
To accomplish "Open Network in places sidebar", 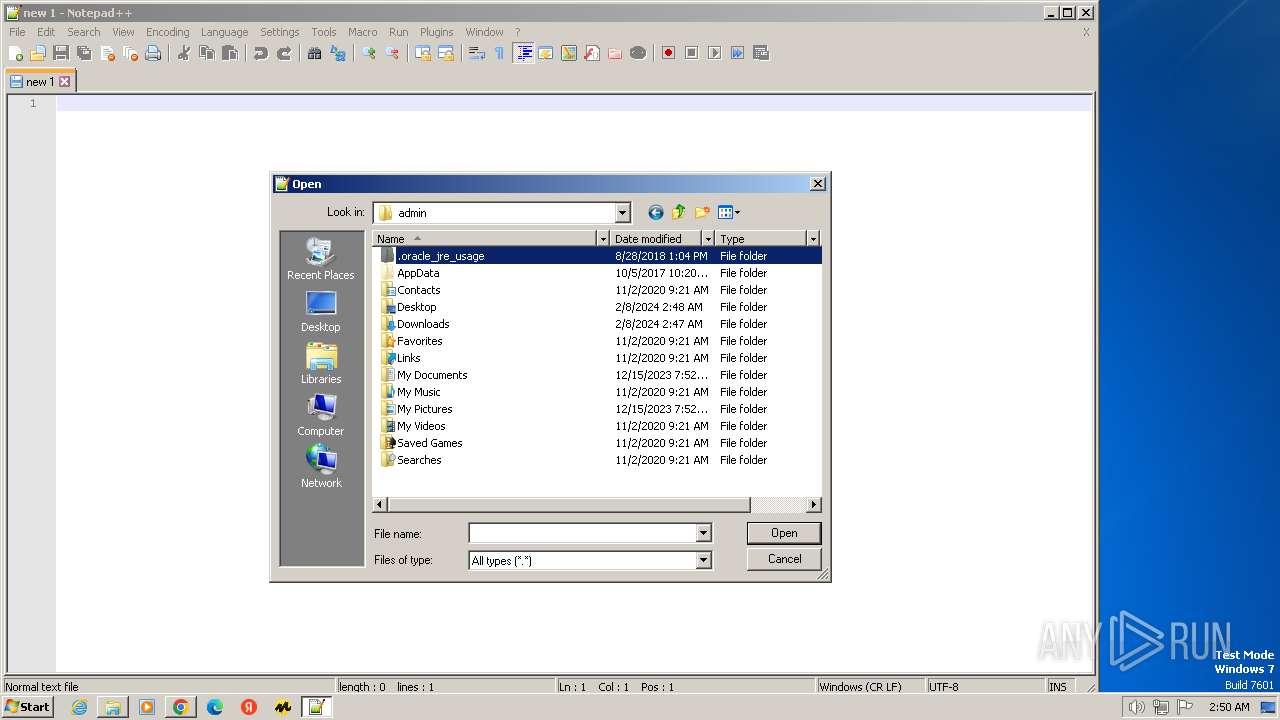I will click(x=321, y=468).
